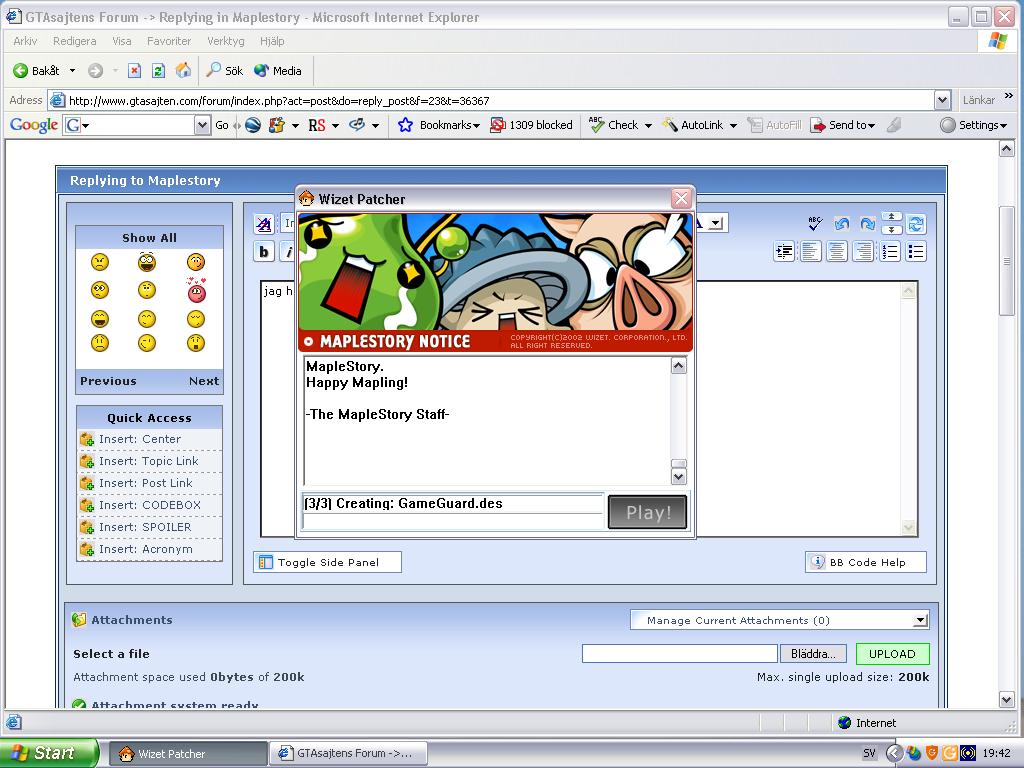Click the Play! button in Wizet Patcher

pos(648,512)
